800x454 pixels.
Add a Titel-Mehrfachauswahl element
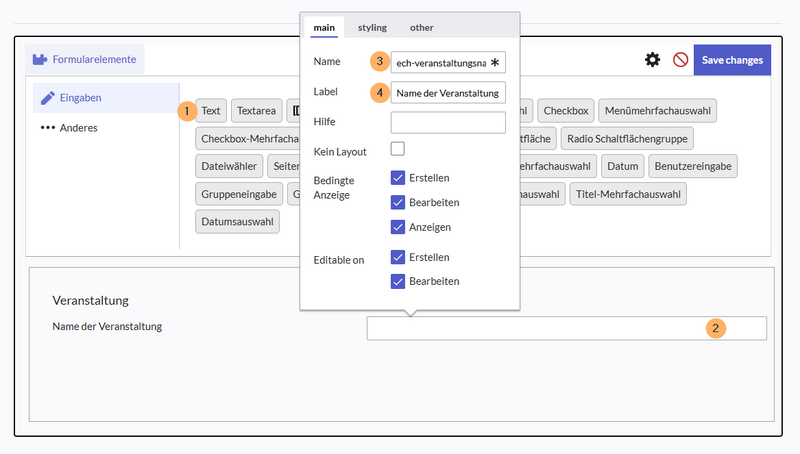628,194
